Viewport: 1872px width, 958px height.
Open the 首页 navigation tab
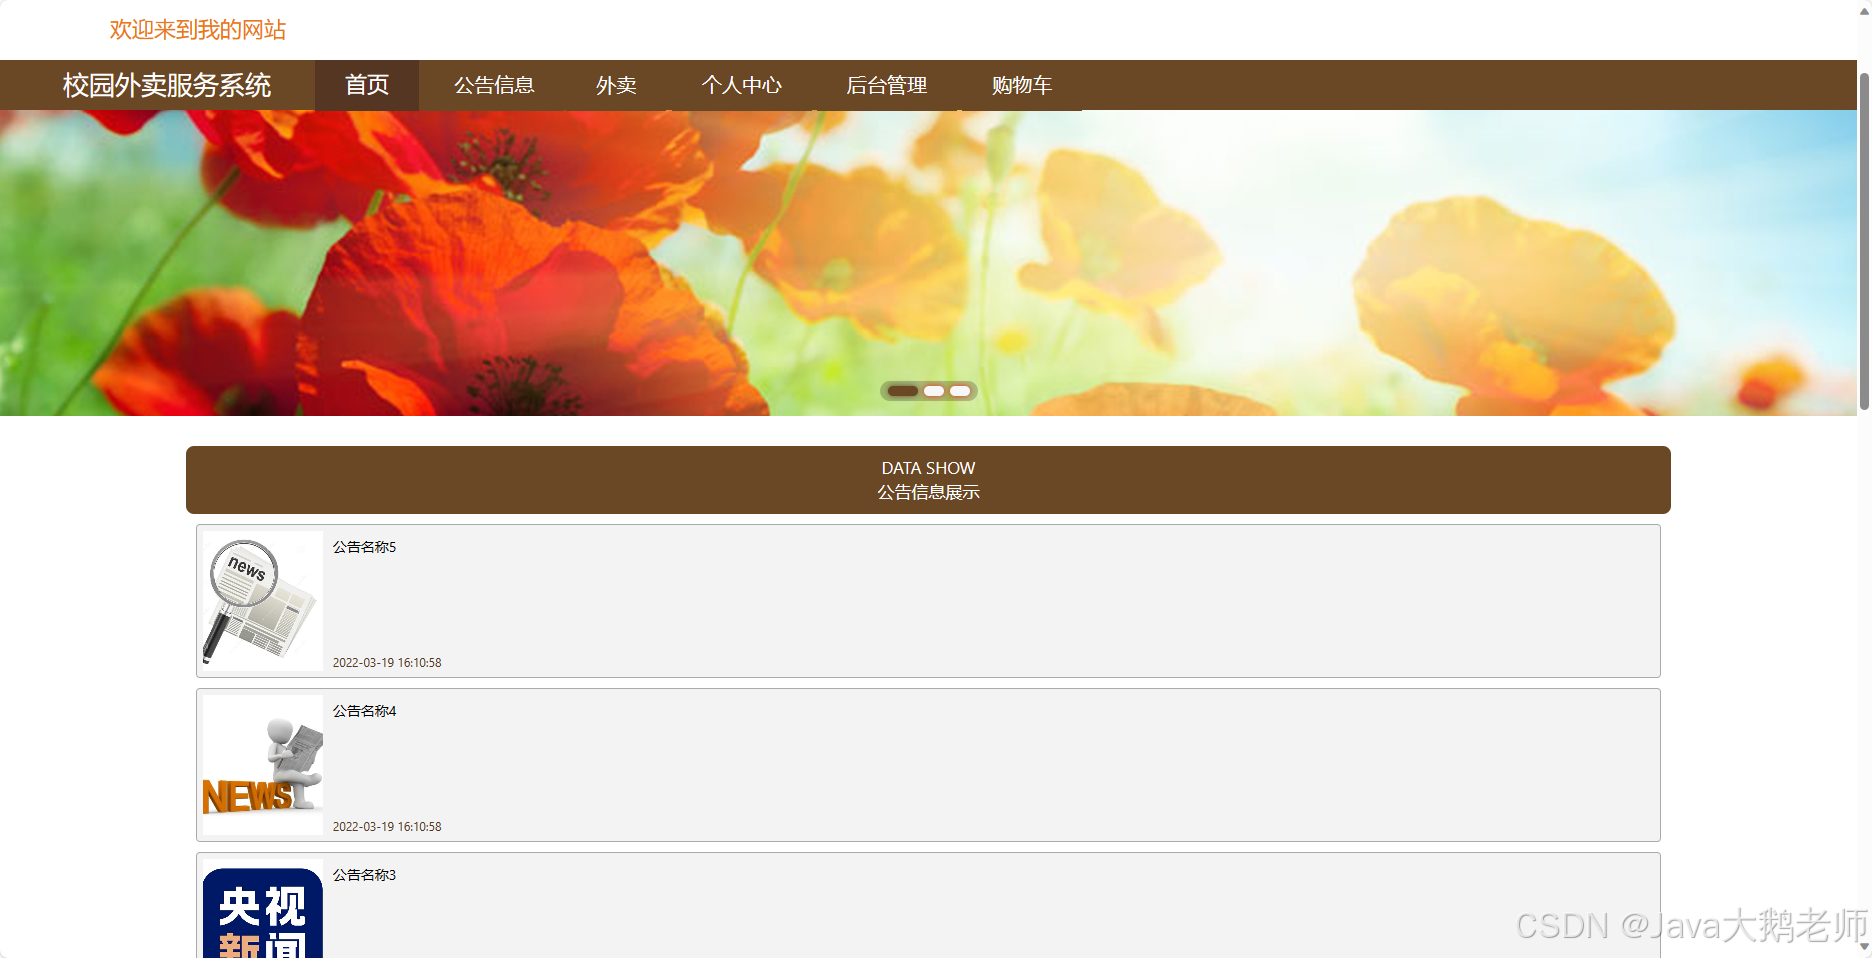pyautogui.click(x=367, y=85)
